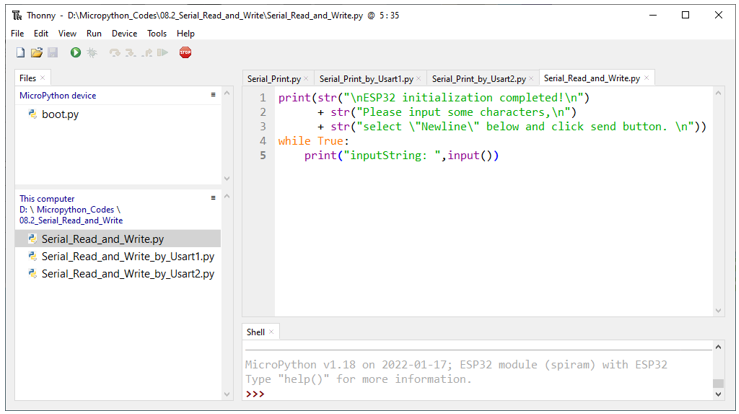Image resolution: width=739 pixels, height=414 pixels.
Task: Navigate to Micropython_Codes folder in path
Action: pyautogui.click(x=75, y=209)
